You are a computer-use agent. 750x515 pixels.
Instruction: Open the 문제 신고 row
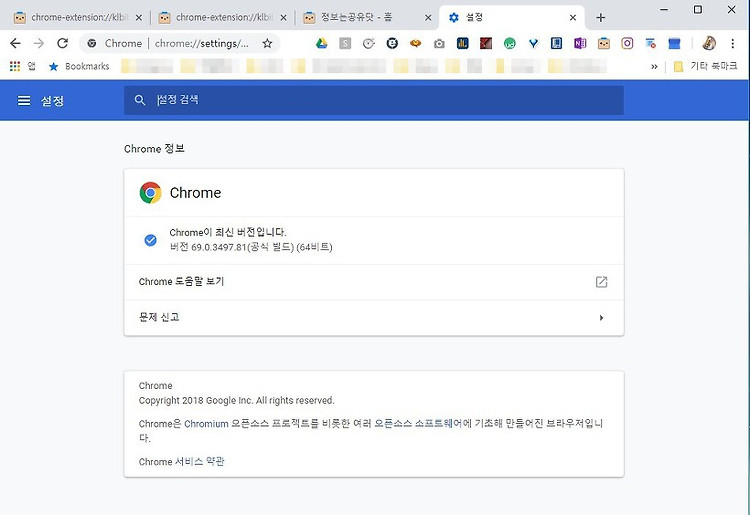point(374,318)
